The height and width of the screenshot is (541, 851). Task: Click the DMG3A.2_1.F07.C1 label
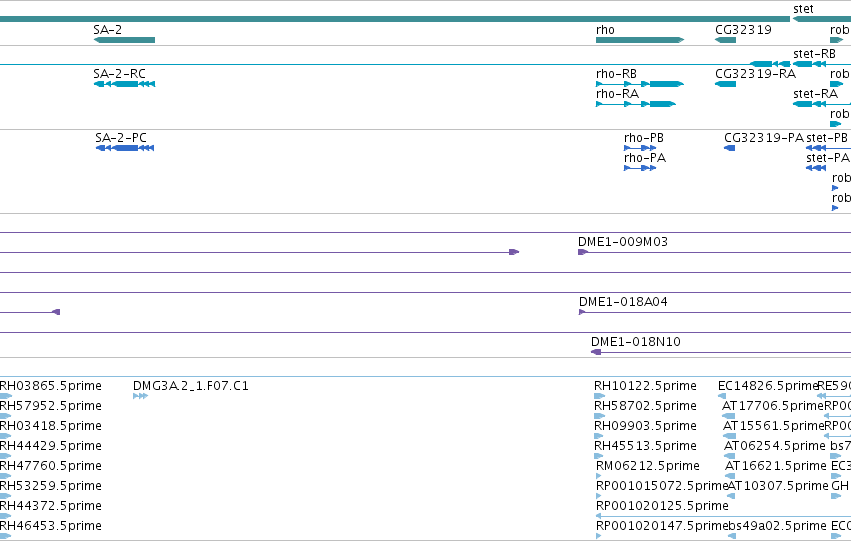pyautogui.click(x=190, y=386)
